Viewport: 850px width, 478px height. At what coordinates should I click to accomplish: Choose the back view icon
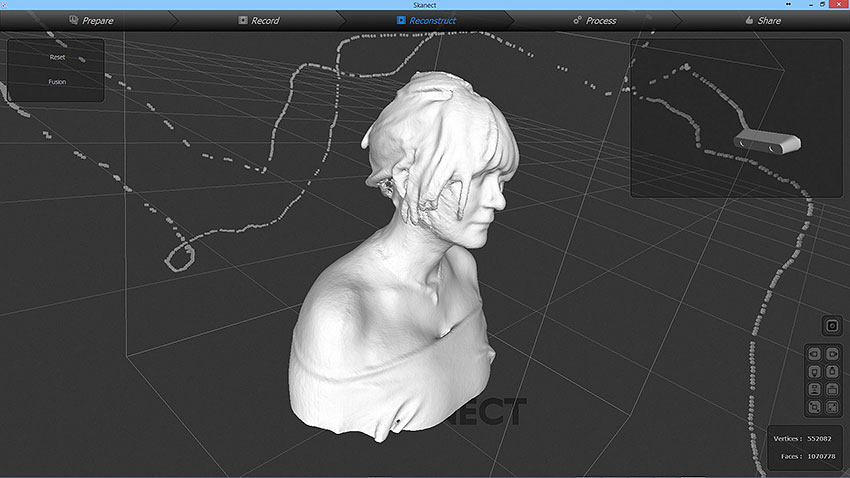click(x=832, y=389)
